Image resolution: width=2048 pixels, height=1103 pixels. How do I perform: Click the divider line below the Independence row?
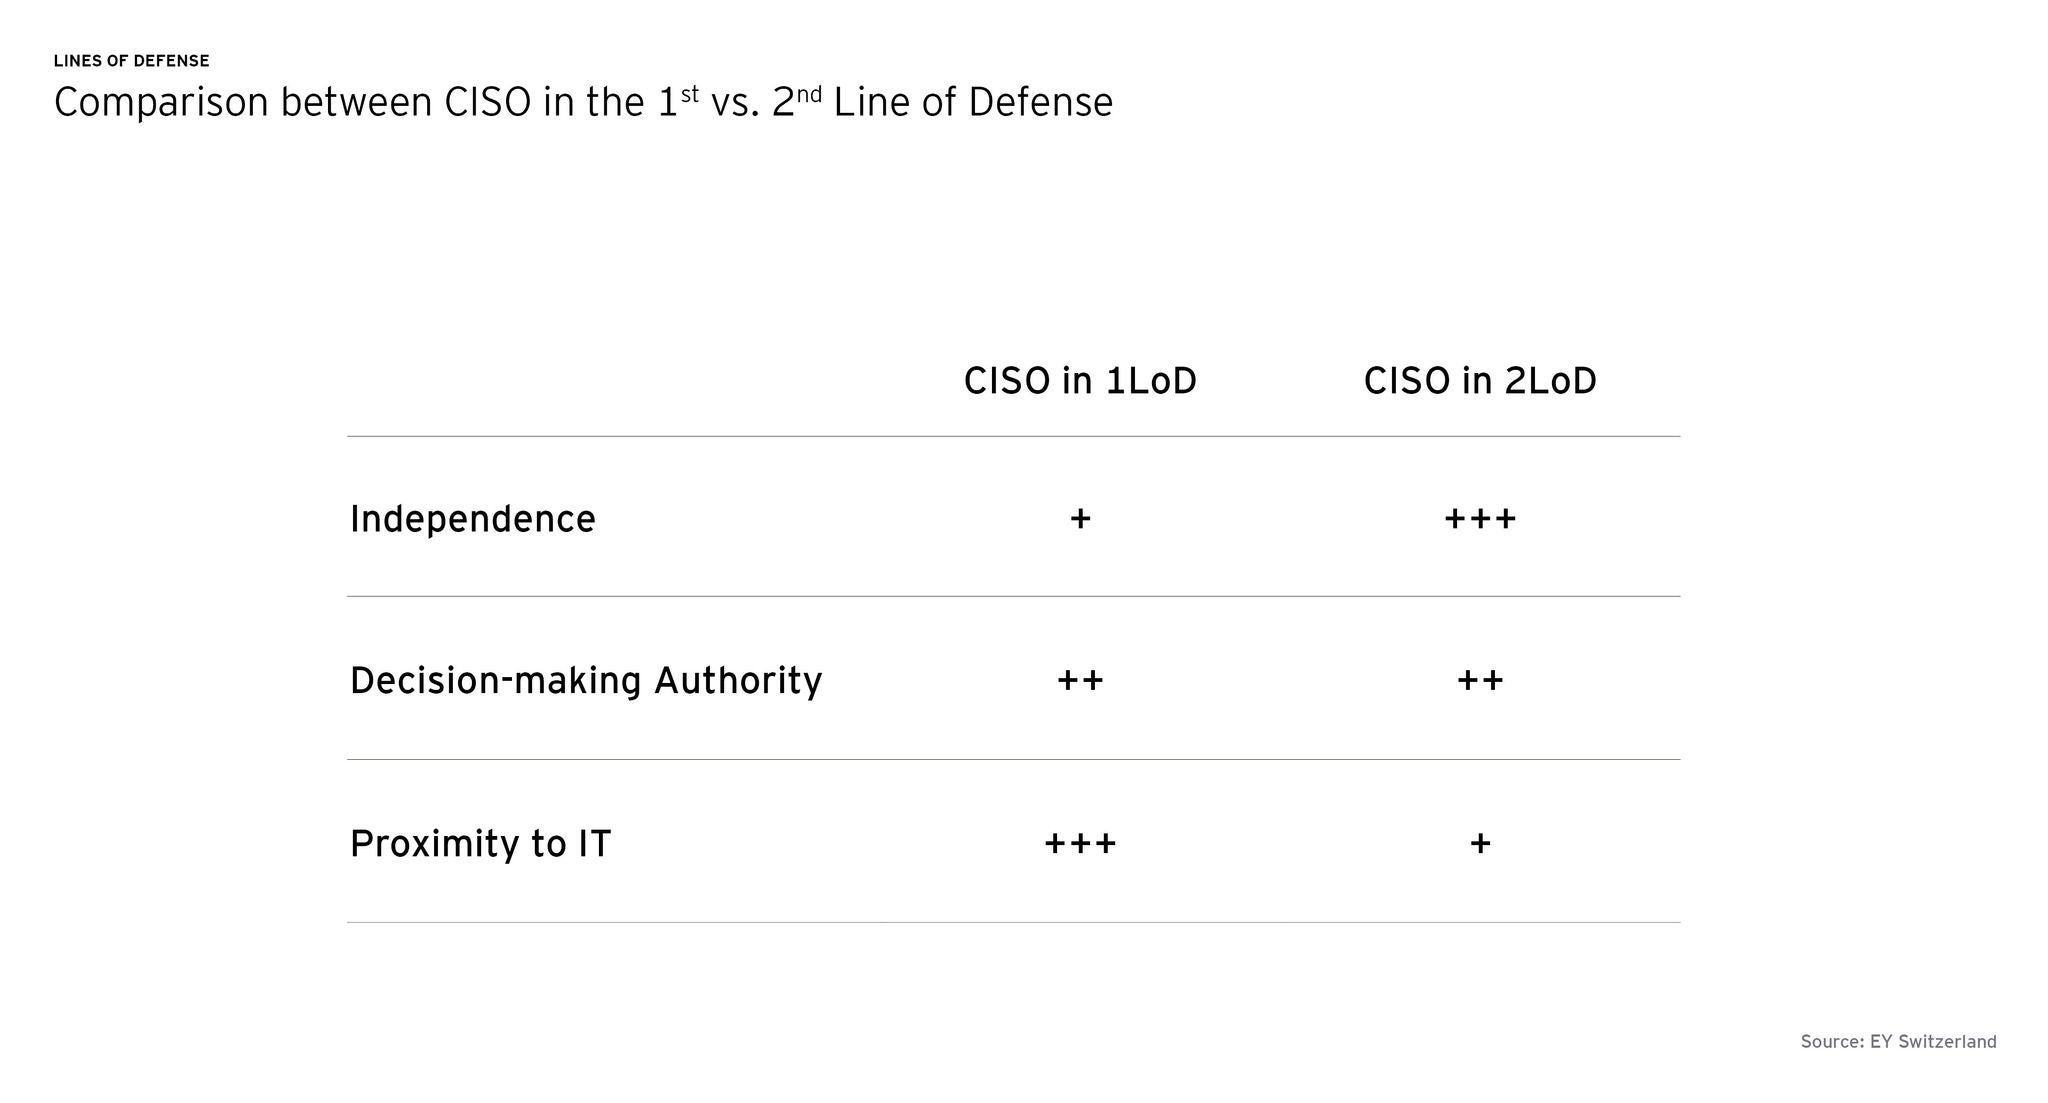pos(1013,596)
